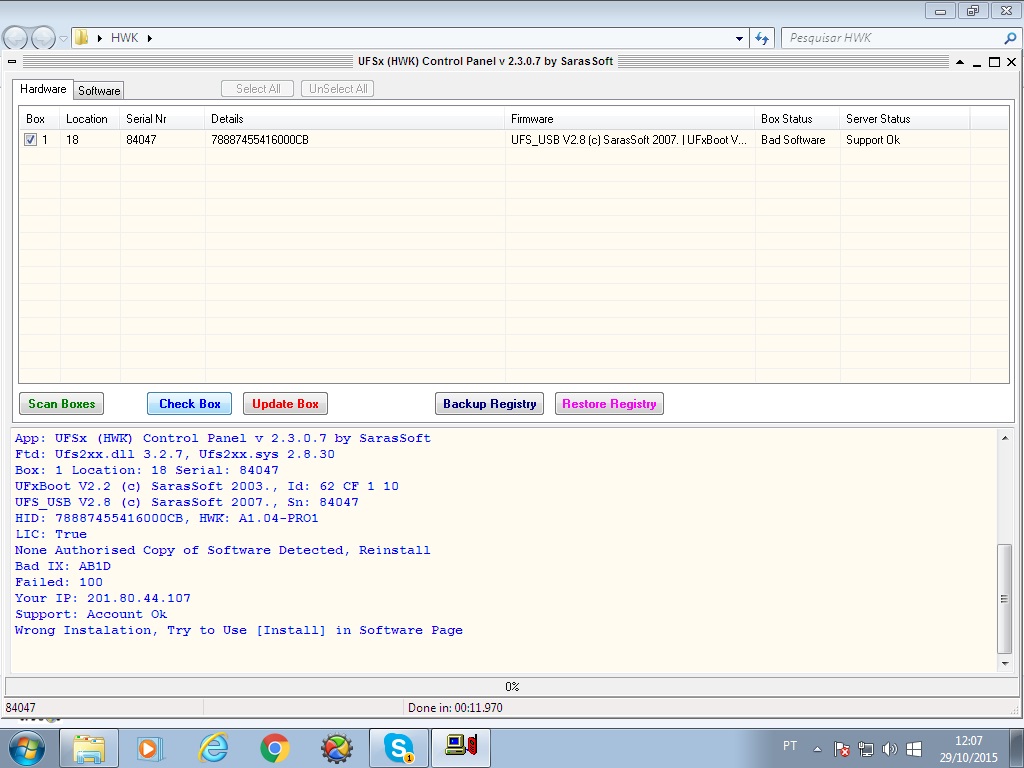Click the magnifier search icon
This screenshot has width=1024, height=768.
pyautogui.click(x=1010, y=38)
